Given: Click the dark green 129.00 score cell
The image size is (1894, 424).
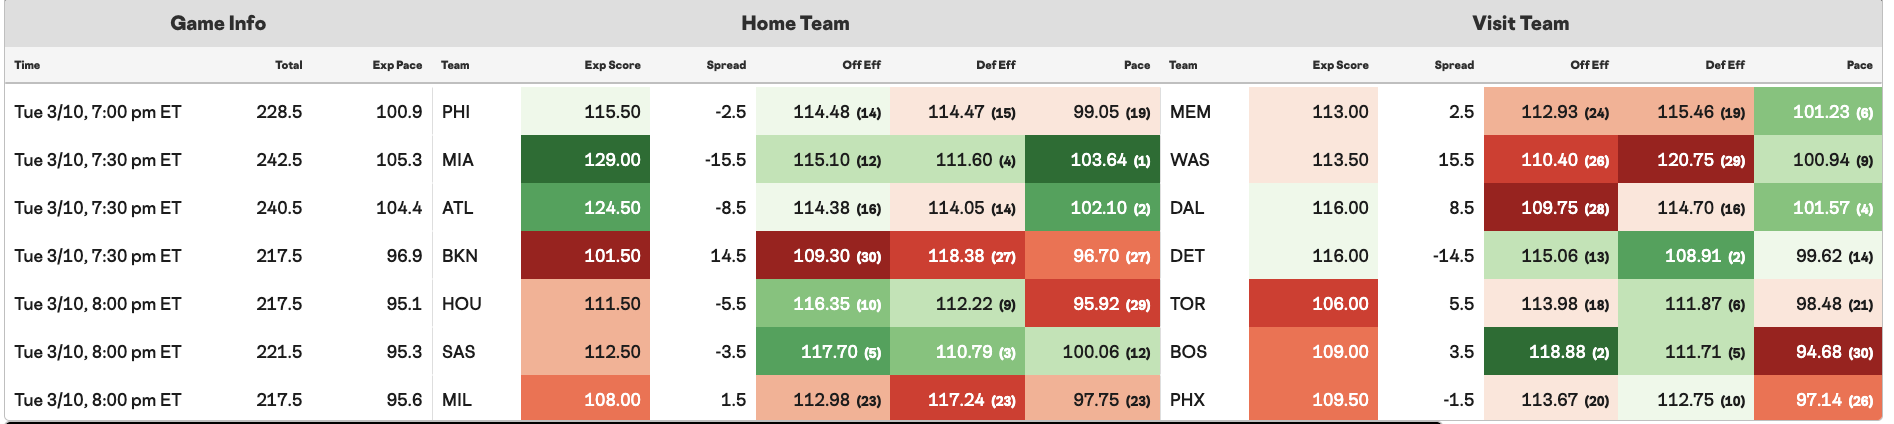Looking at the screenshot, I should click(586, 160).
